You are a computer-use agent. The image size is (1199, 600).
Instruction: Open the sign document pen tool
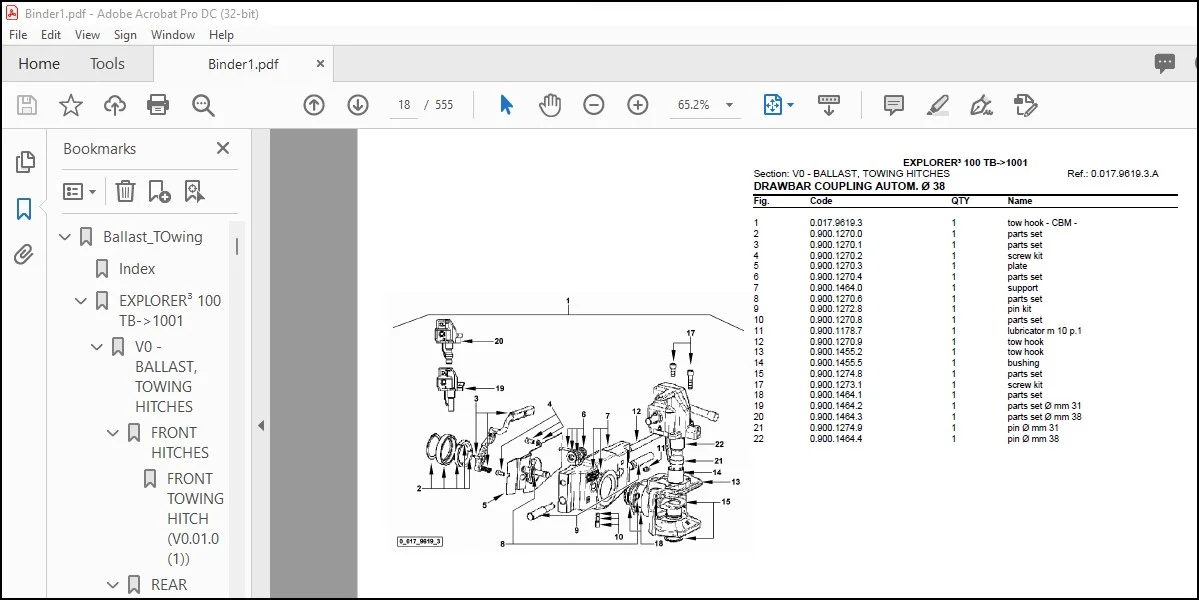(981, 105)
